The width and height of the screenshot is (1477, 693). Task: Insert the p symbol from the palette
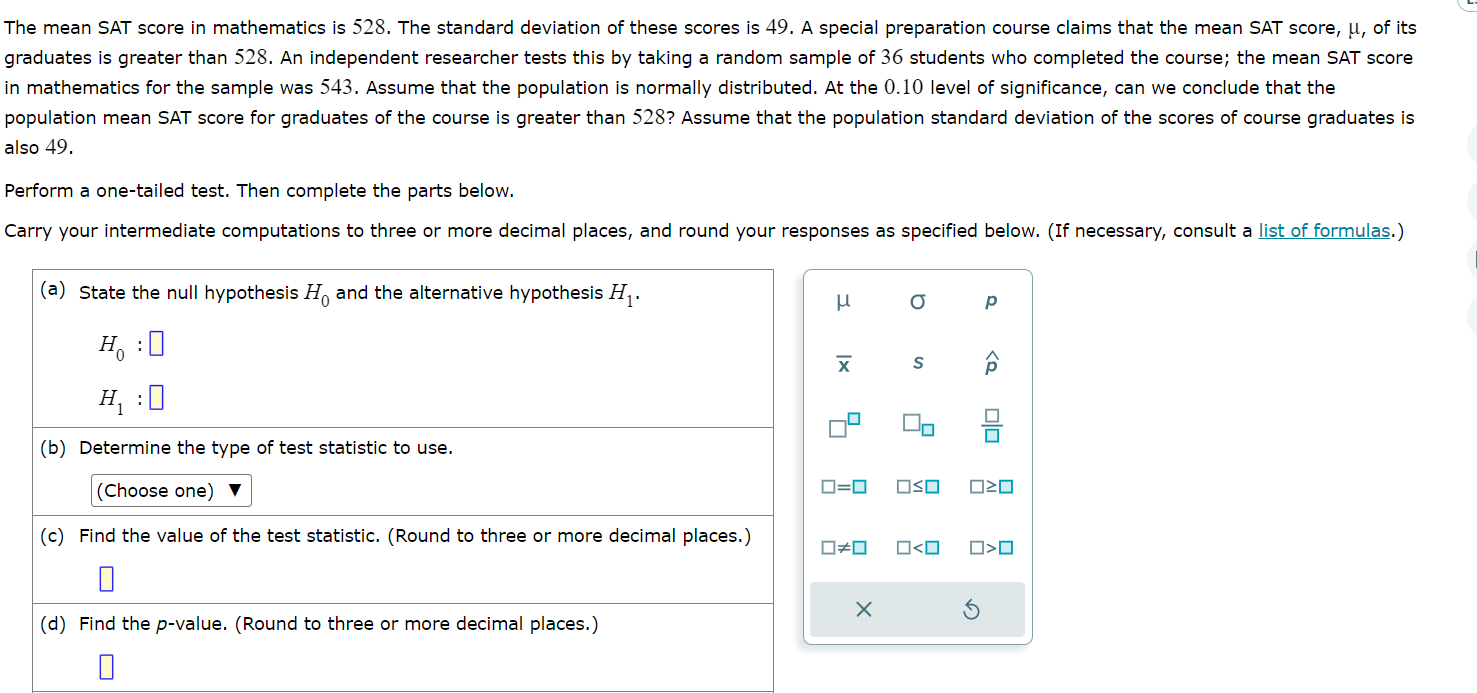[989, 301]
